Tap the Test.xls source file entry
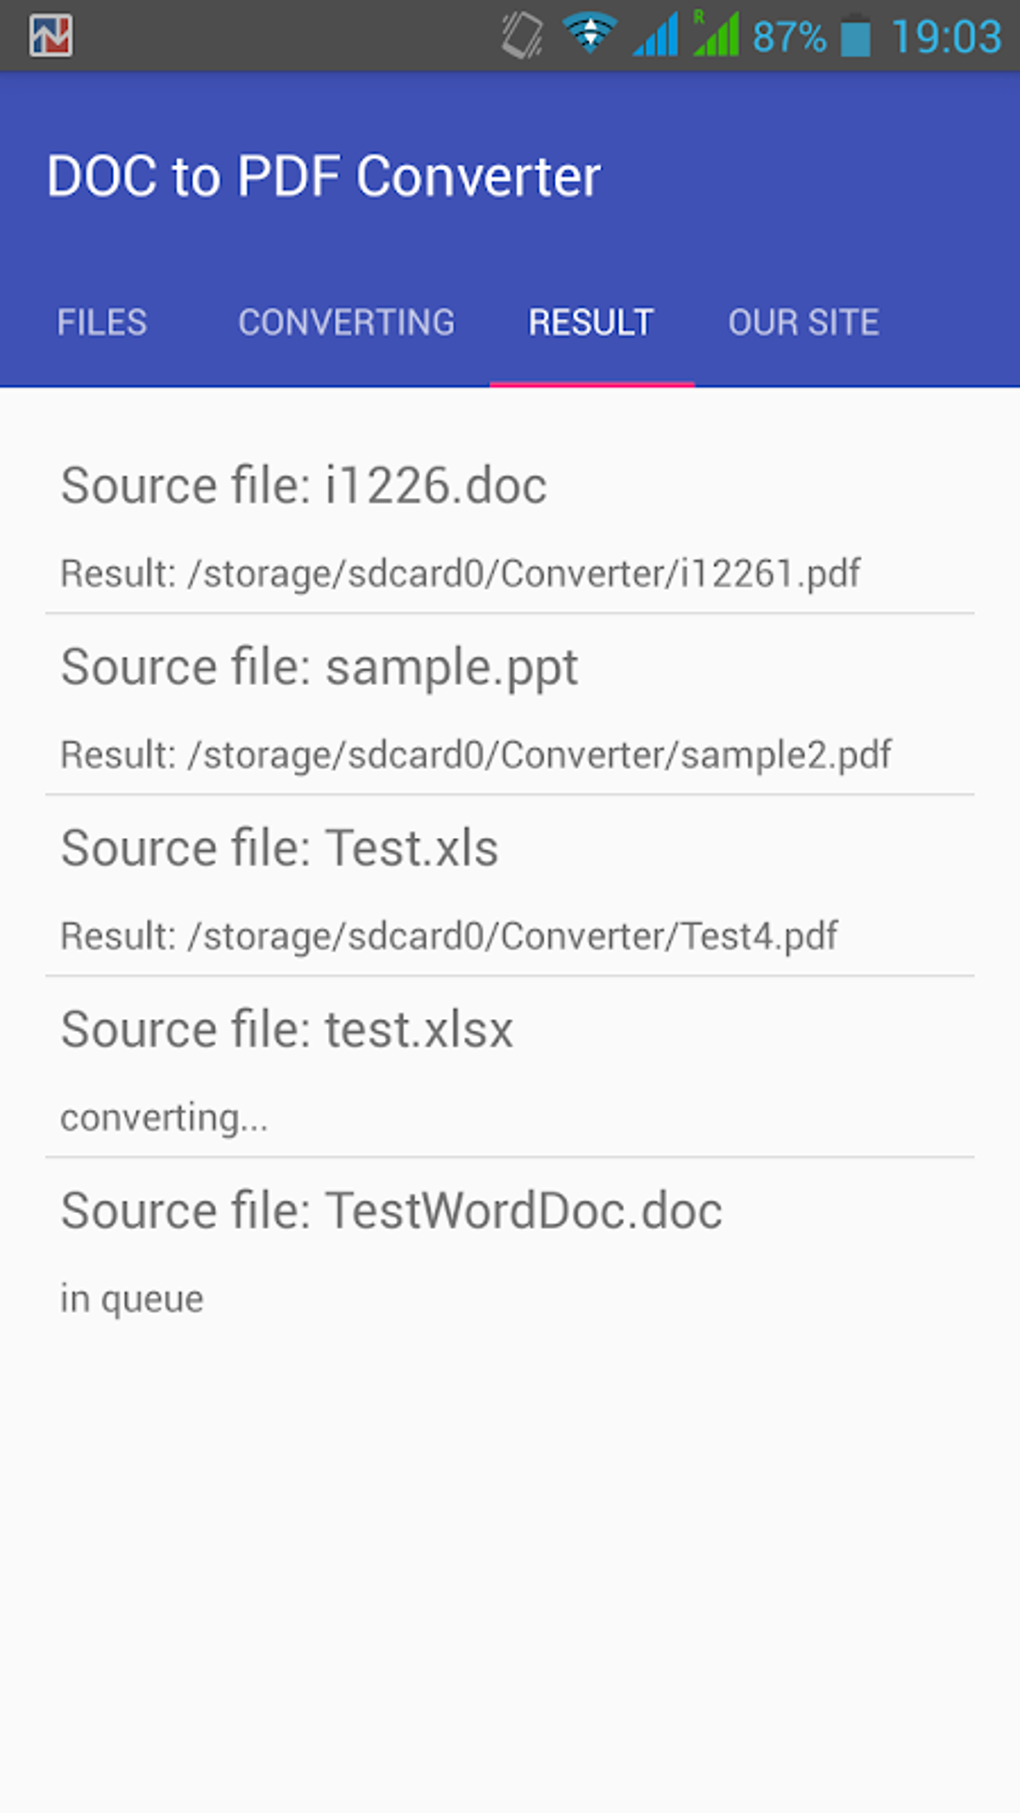Screen dimensions: 1020x1813 [x=280, y=848]
